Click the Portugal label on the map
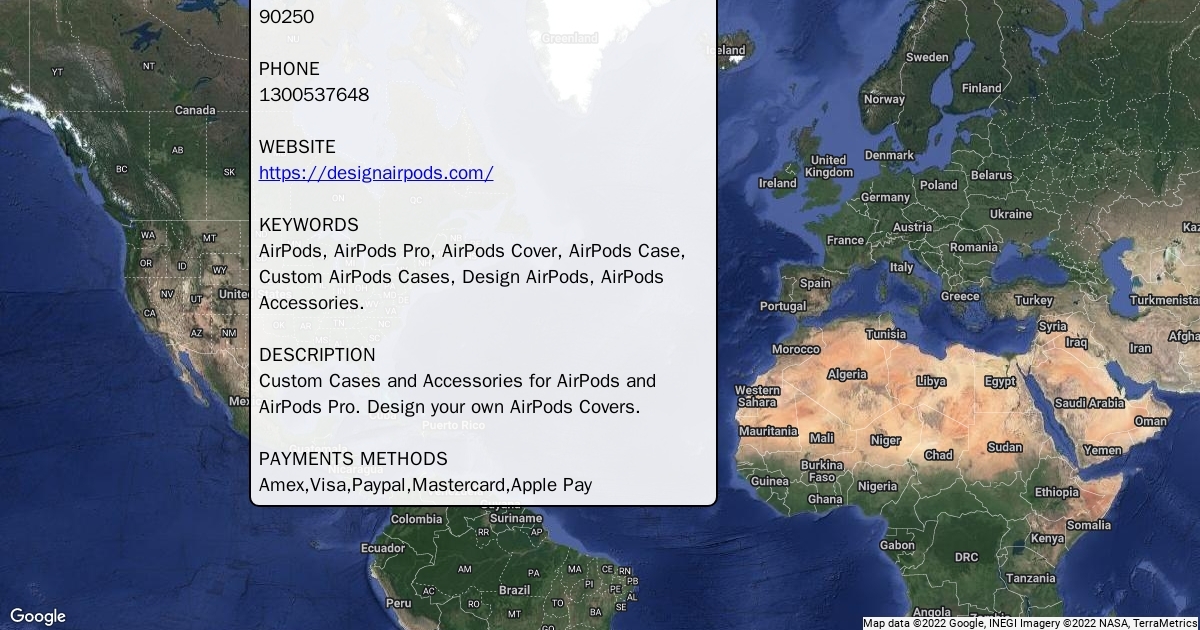 (783, 306)
